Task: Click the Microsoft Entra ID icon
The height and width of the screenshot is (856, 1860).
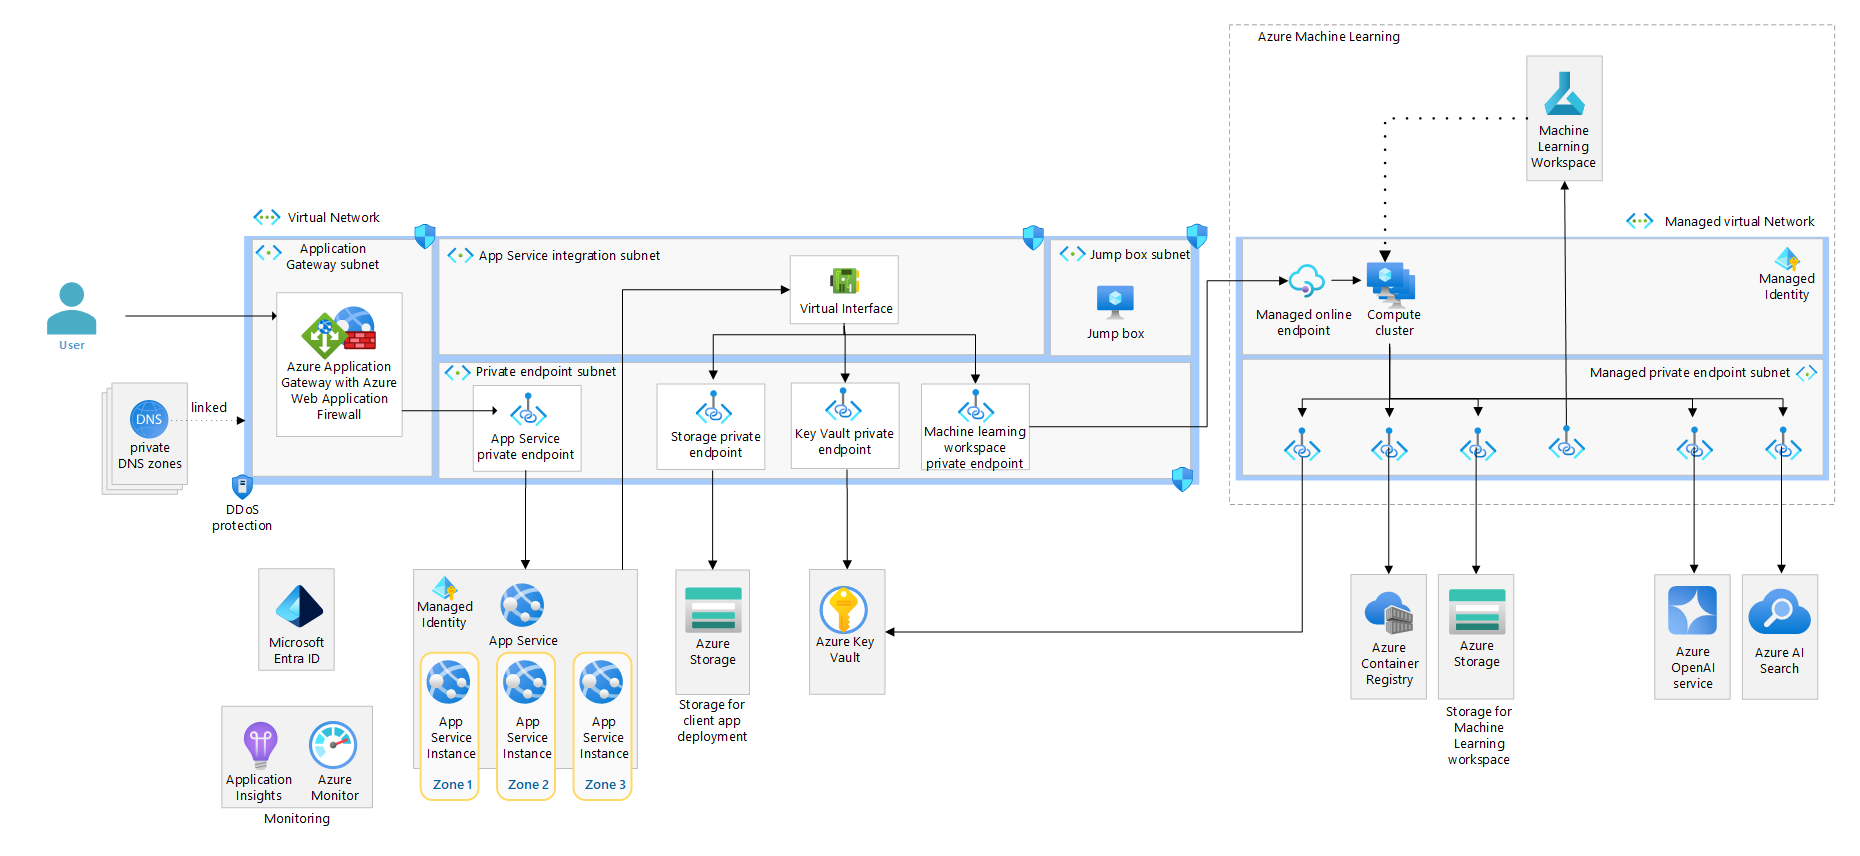Action: click(298, 607)
